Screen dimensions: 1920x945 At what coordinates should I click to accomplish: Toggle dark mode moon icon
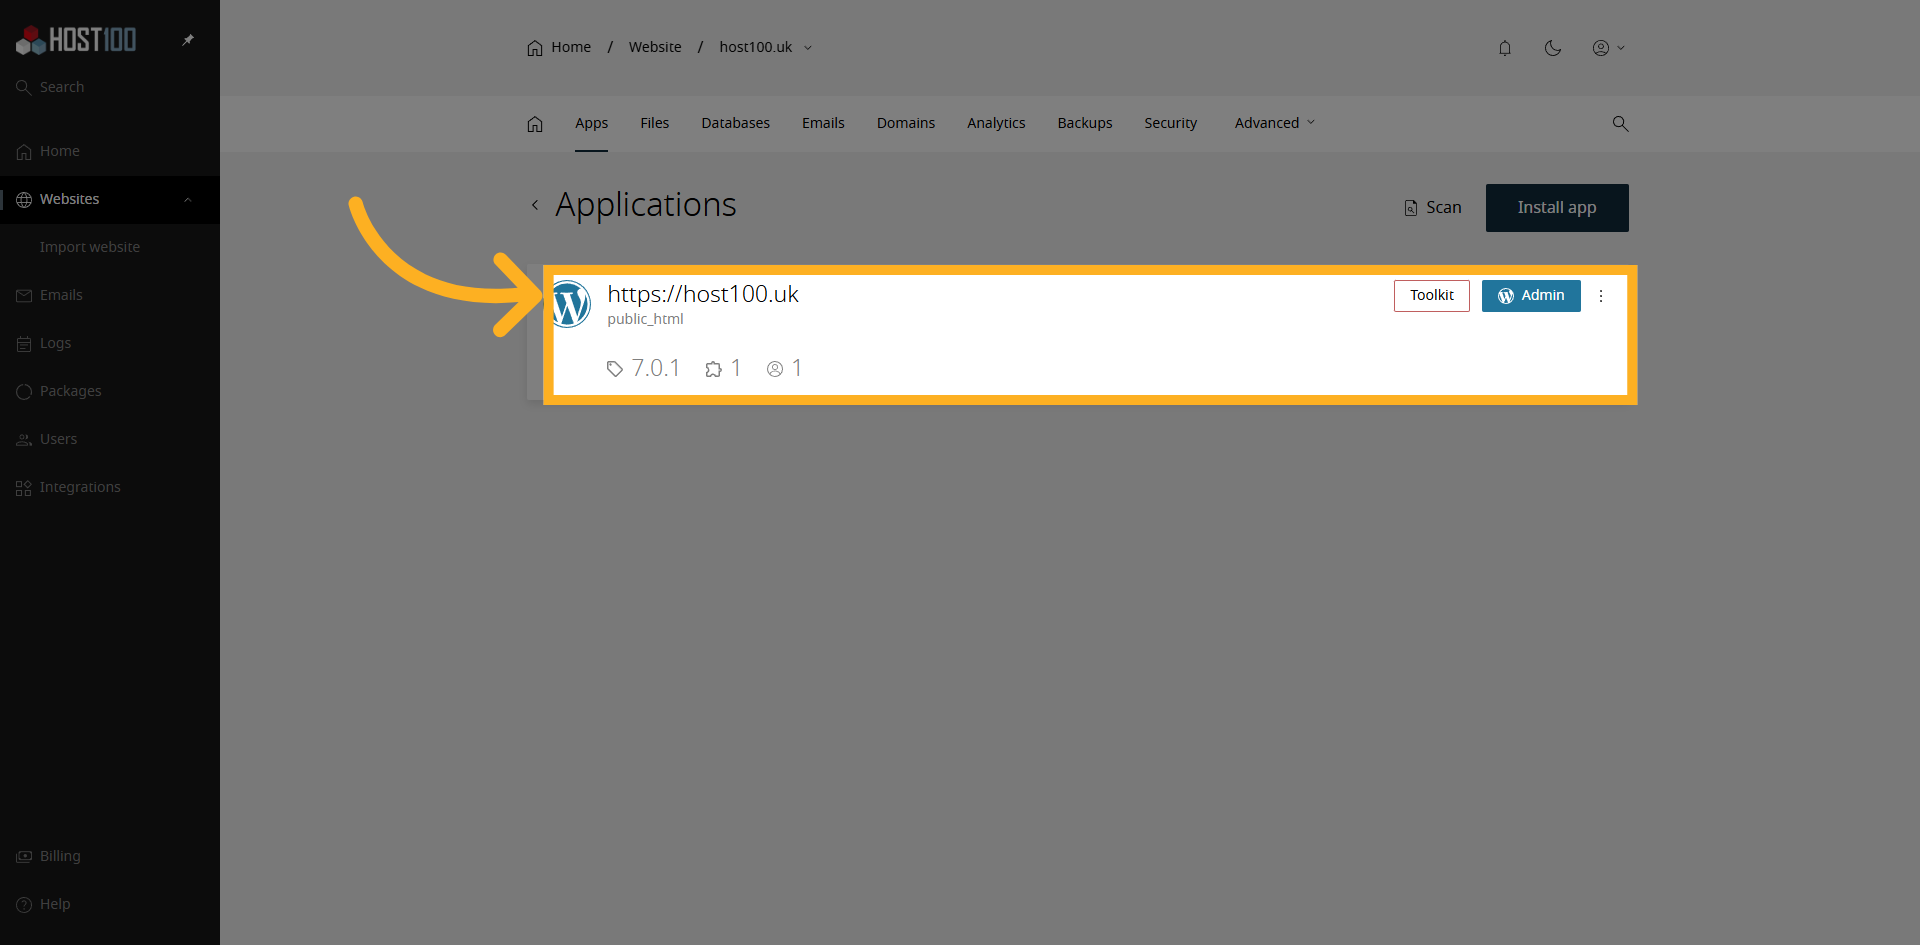click(x=1553, y=48)
